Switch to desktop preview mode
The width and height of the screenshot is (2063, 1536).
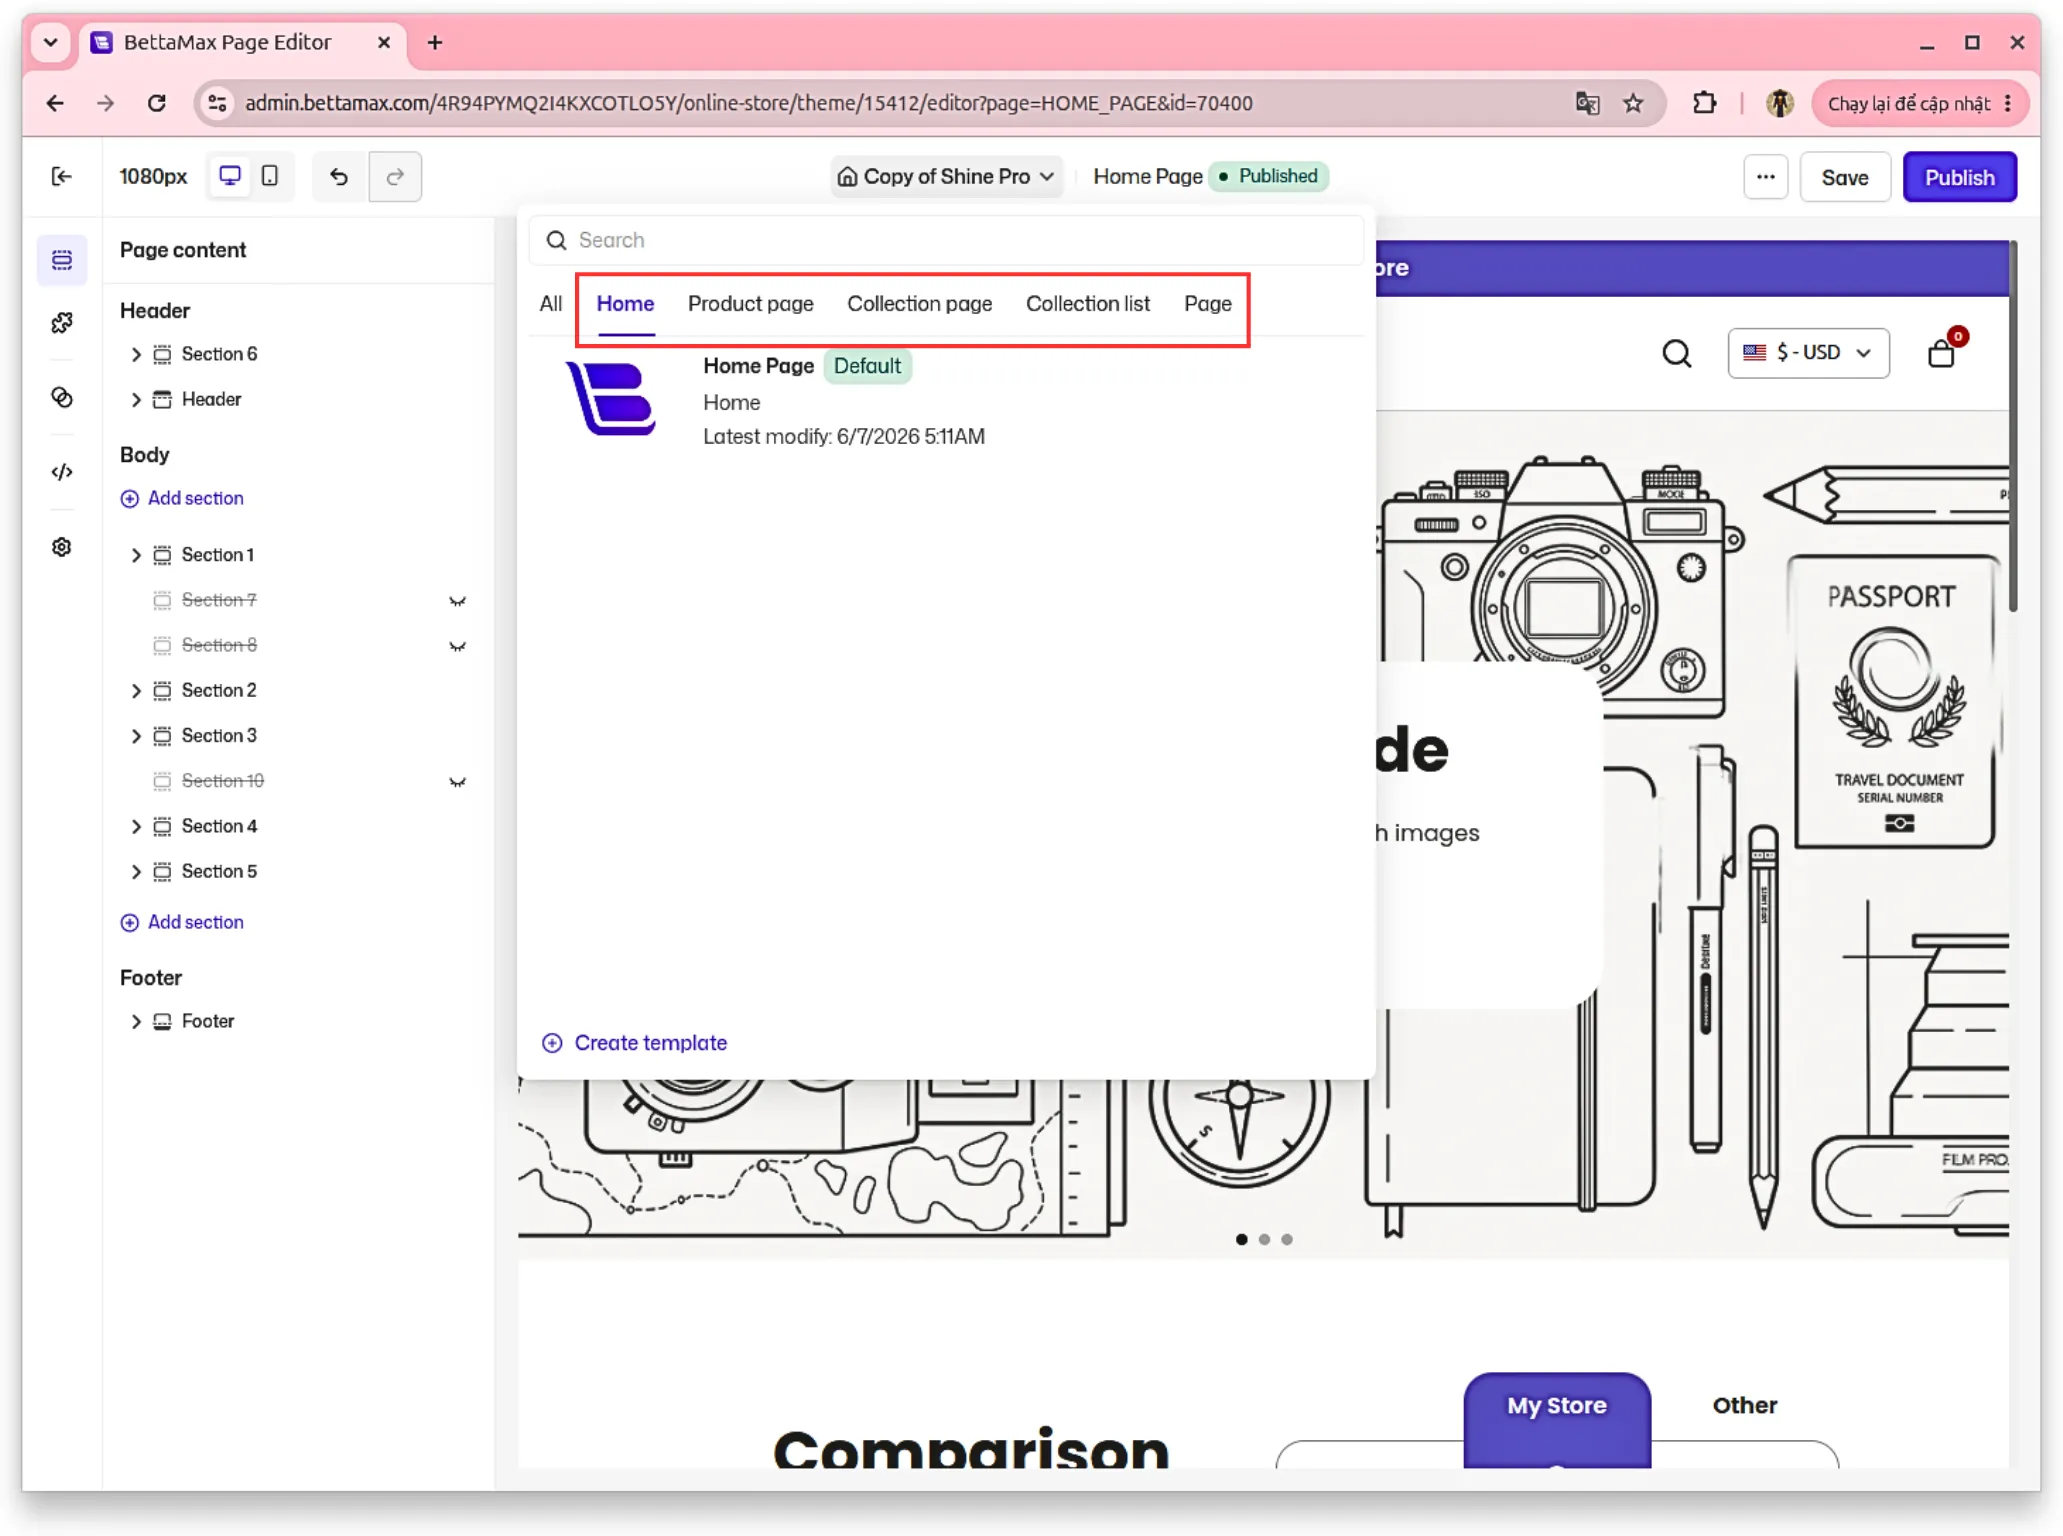[230, 177]
